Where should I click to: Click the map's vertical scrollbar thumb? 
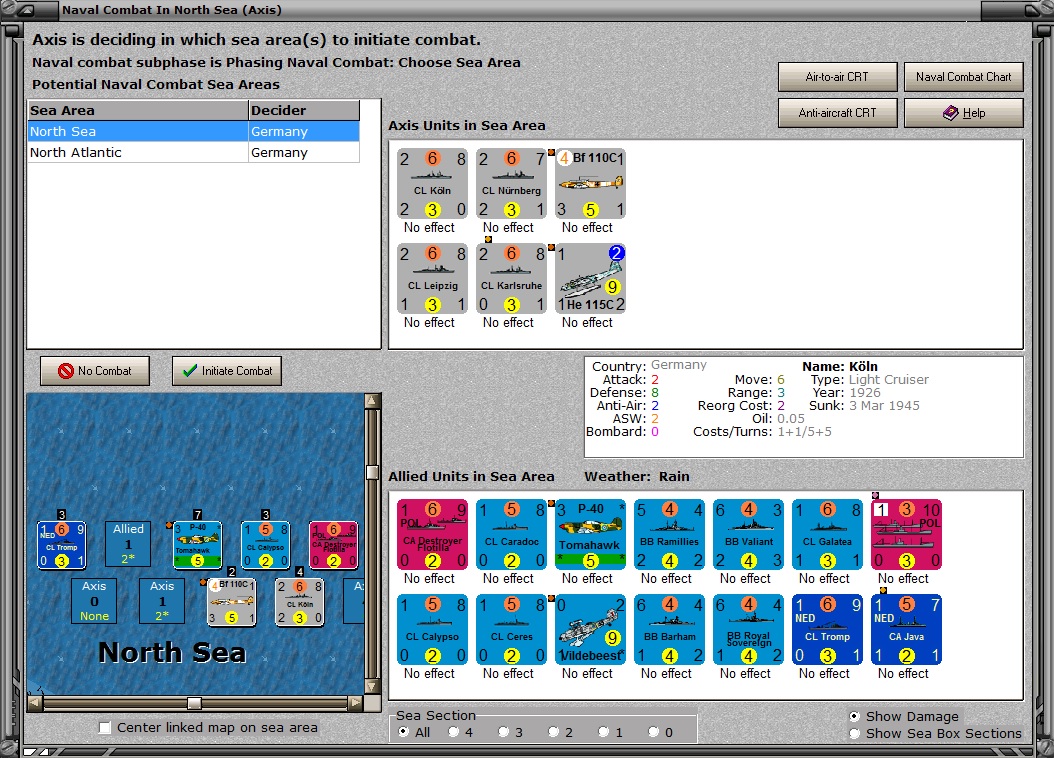tap(372, 472)
